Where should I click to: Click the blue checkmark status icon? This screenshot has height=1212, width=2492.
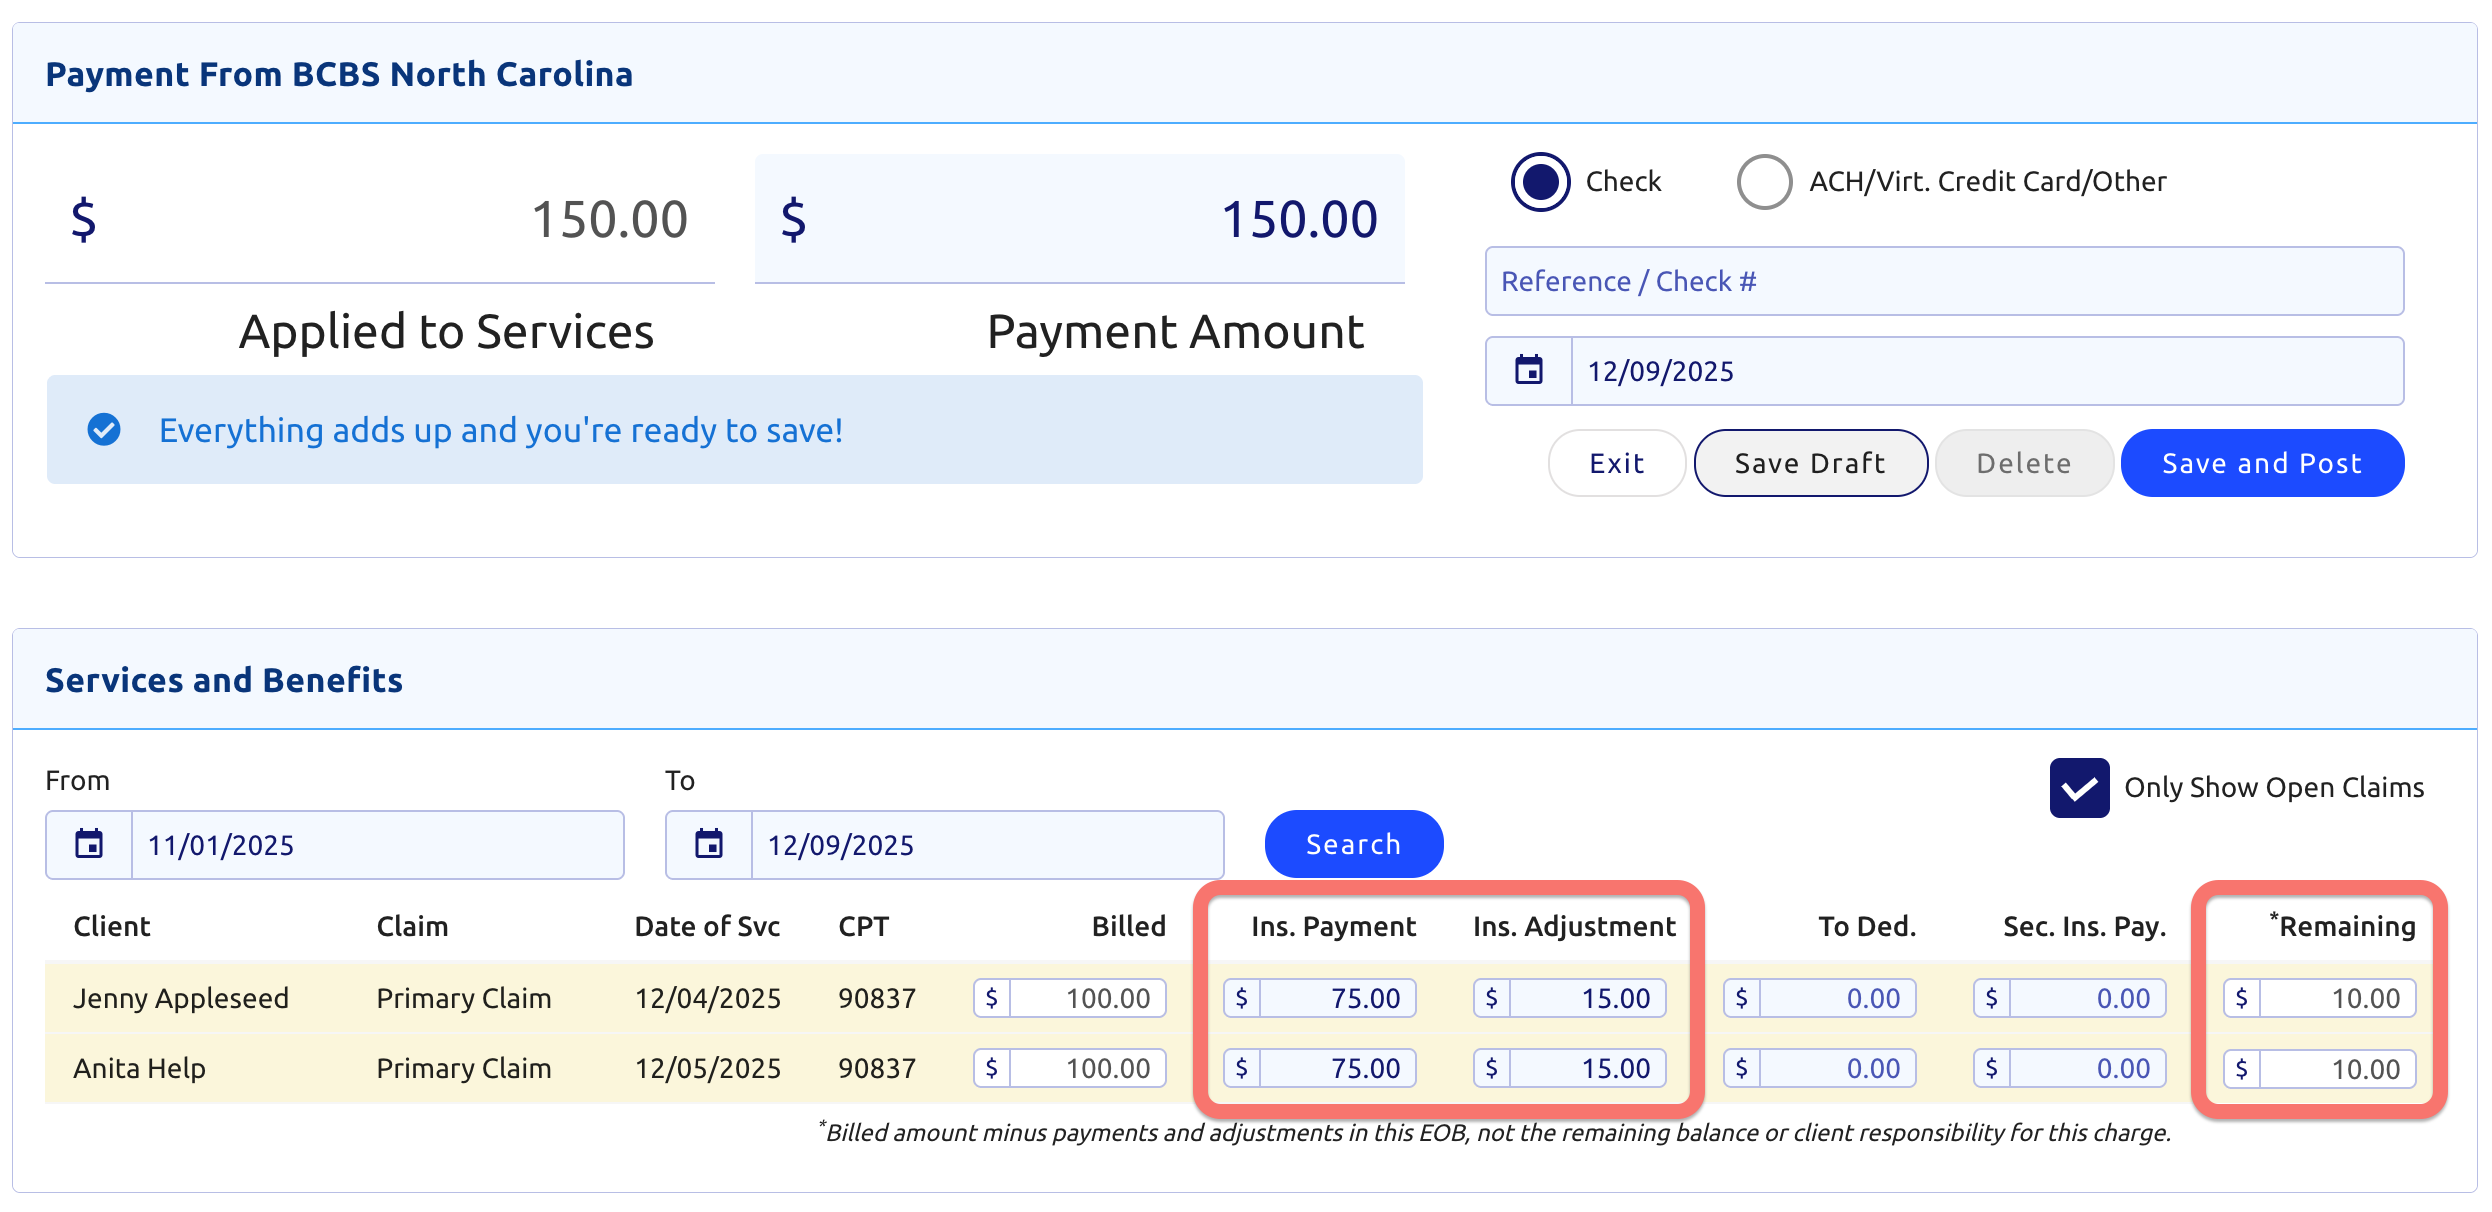[x=104, y=430]
